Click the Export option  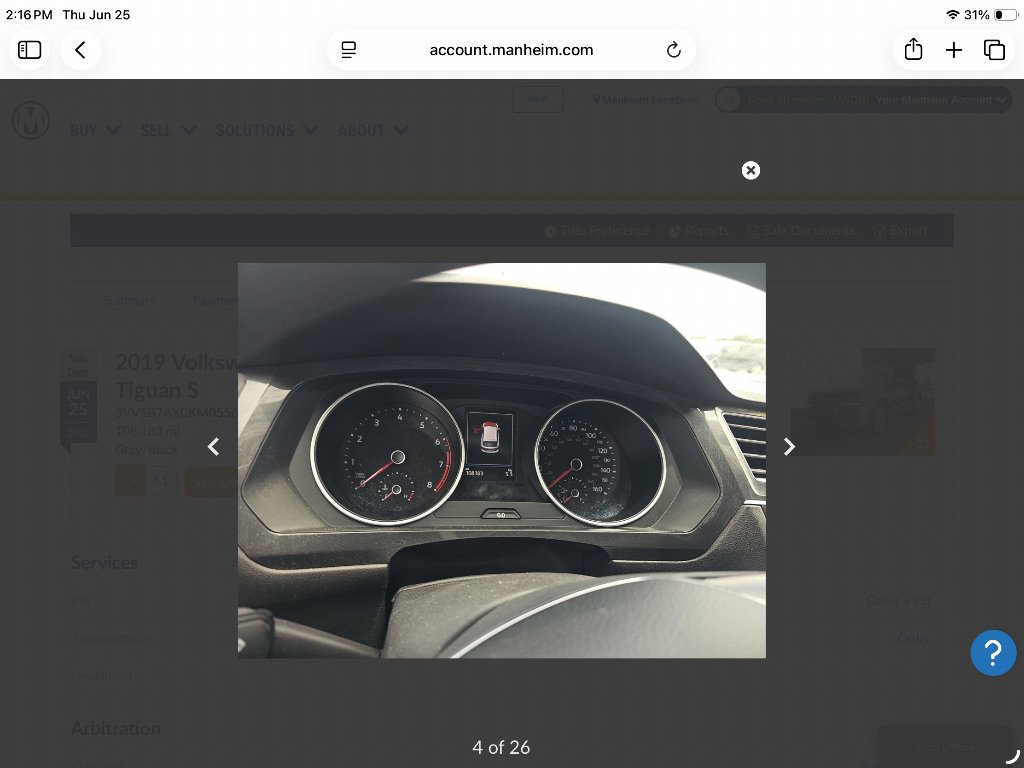tap(901, 231)
